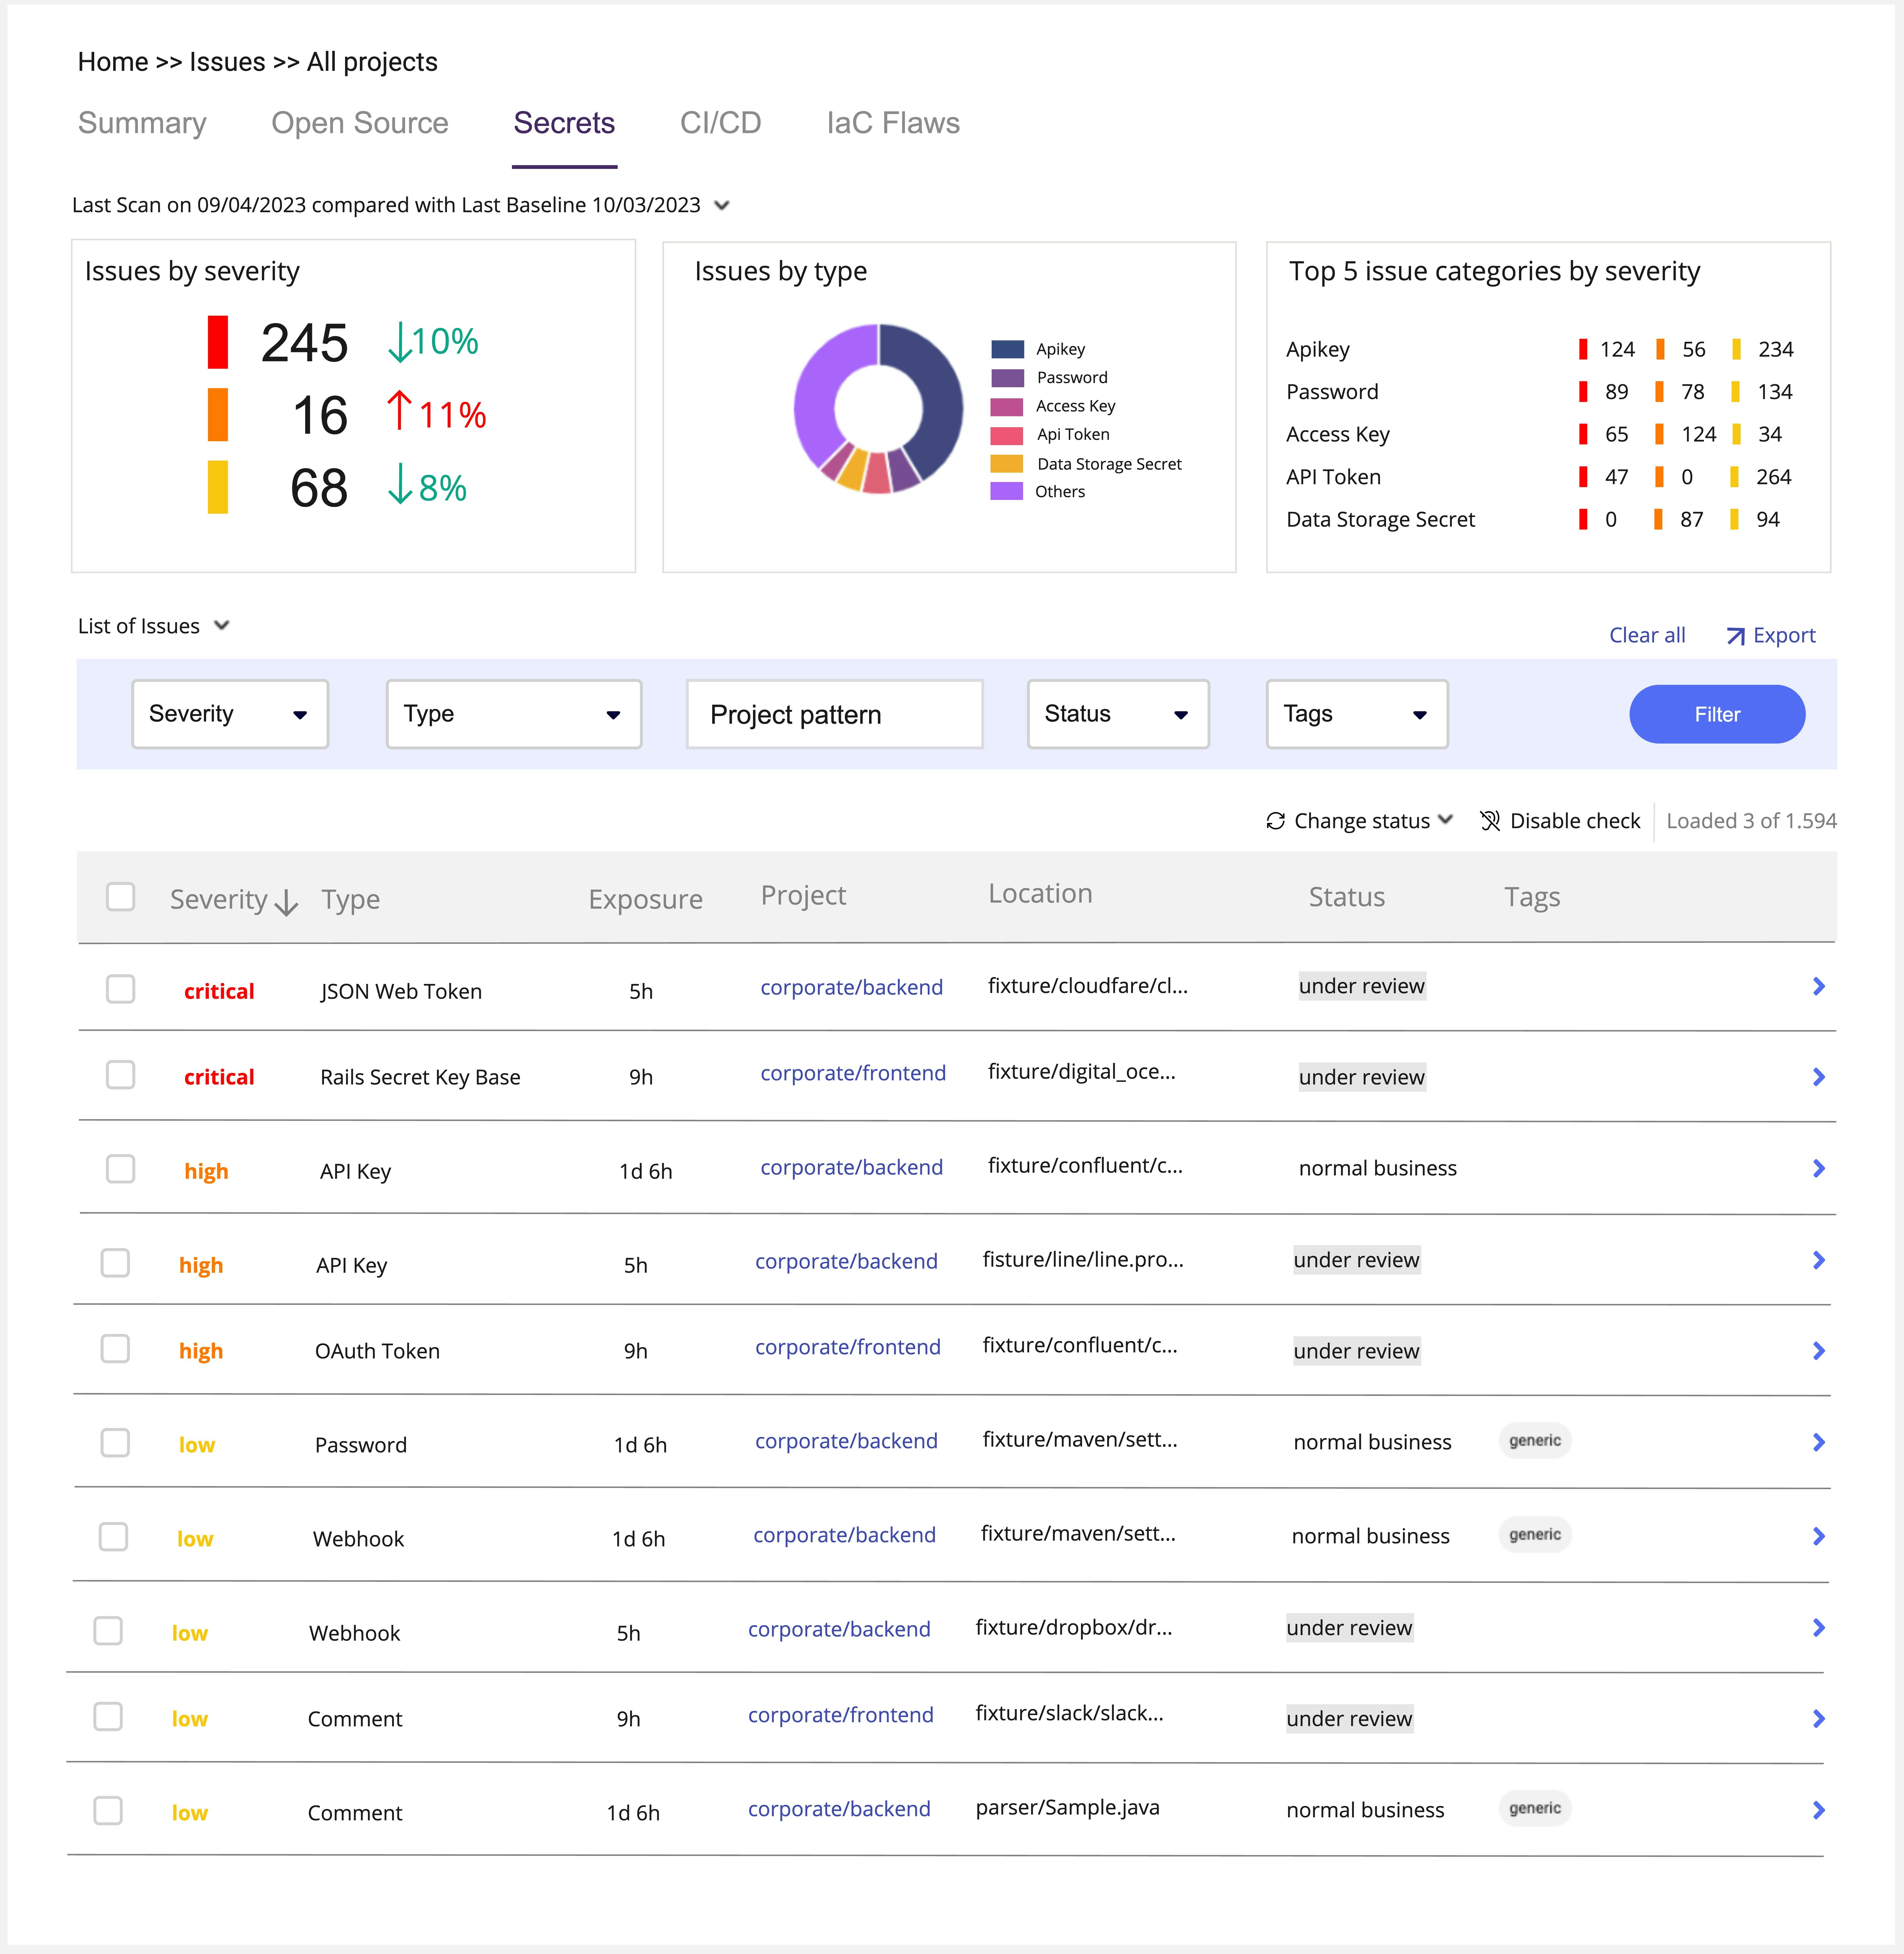Click the Location column header
This screenshot has height=1954, width=1904.
coord(1040,894)
